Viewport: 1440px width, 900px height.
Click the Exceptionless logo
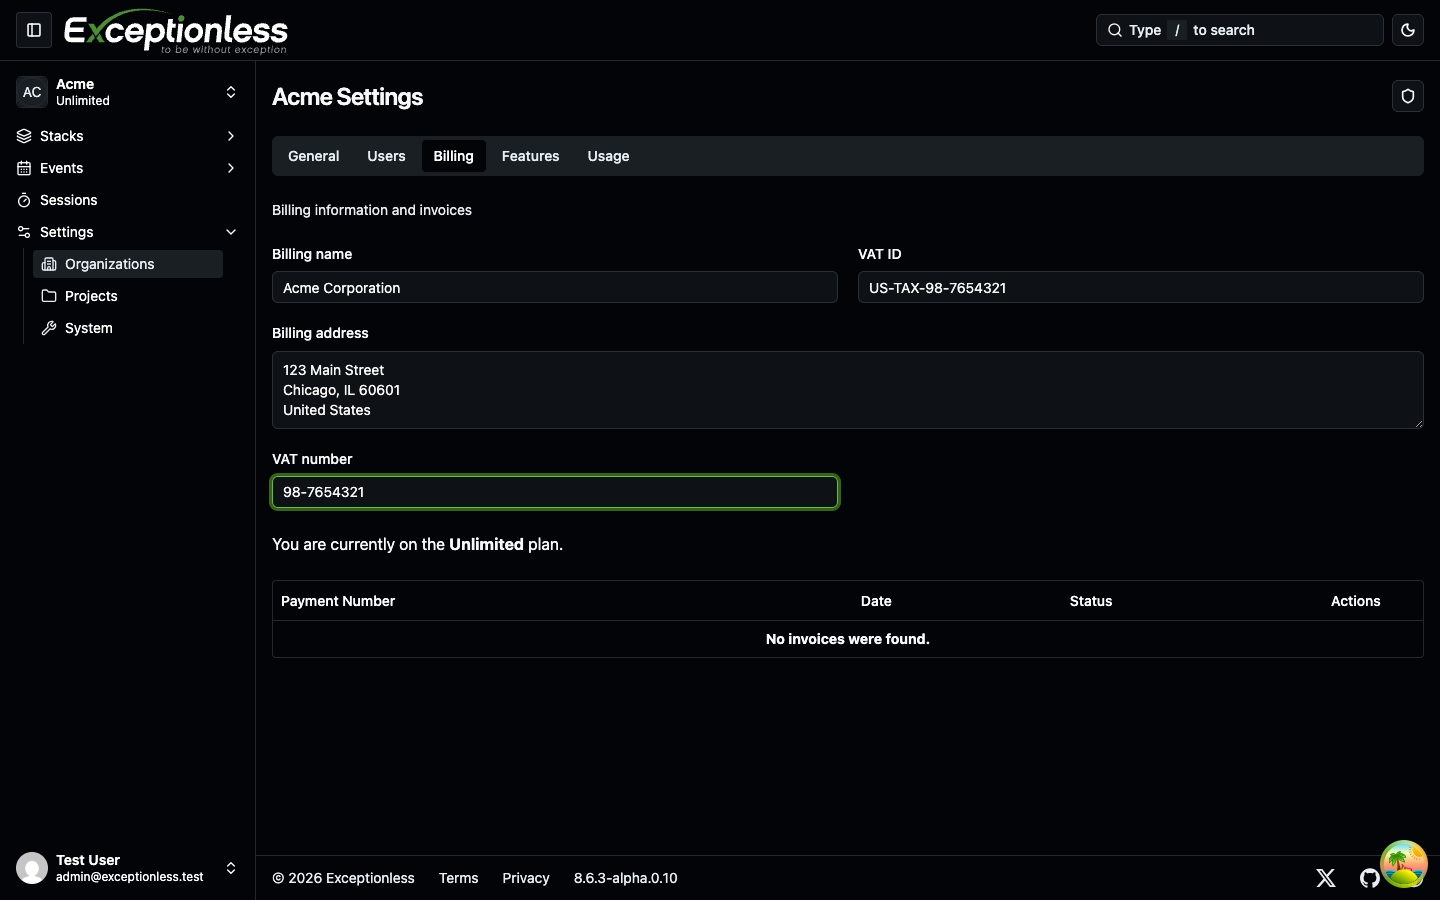[176, 31]
